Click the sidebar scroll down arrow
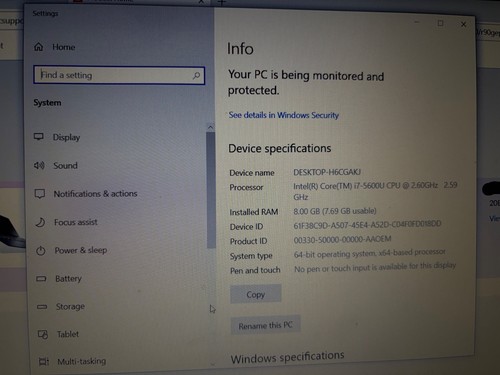The height and width of the screenshot is (375, 500). 213,365
